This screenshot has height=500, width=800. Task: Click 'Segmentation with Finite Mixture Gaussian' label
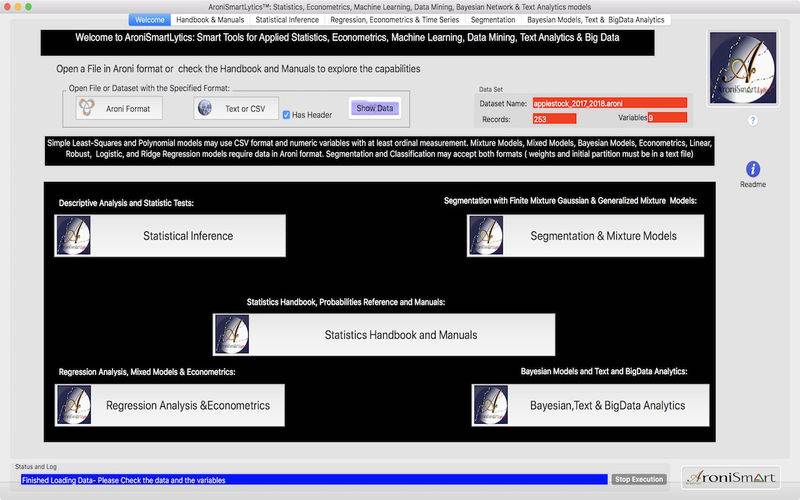coord(570,201)
